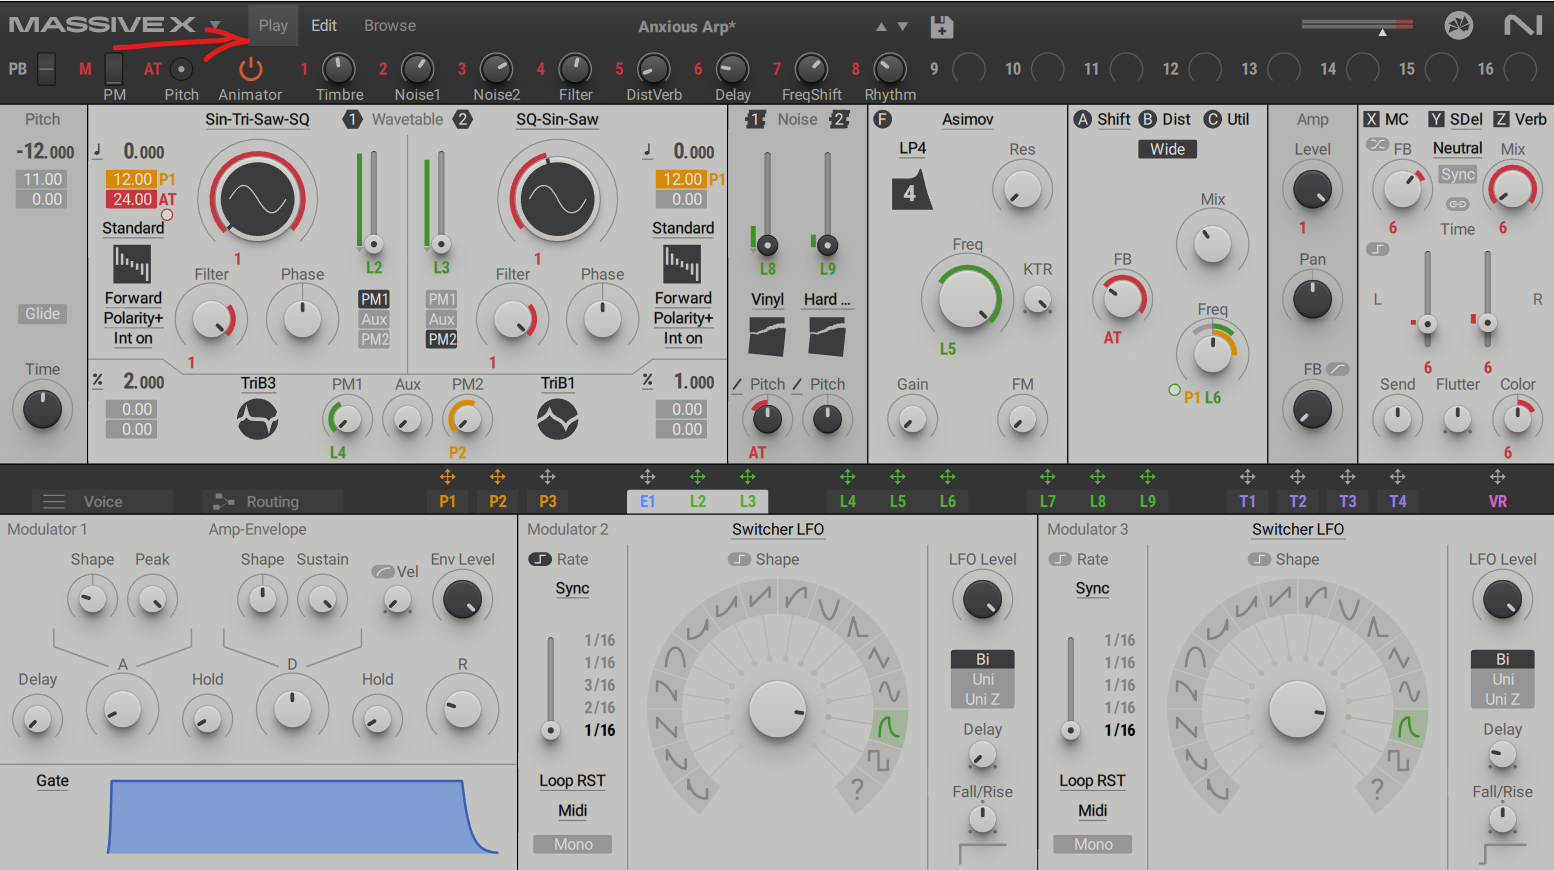Click the save preset floppy disk icon
Screen dimensions: 1554x870
941,27
